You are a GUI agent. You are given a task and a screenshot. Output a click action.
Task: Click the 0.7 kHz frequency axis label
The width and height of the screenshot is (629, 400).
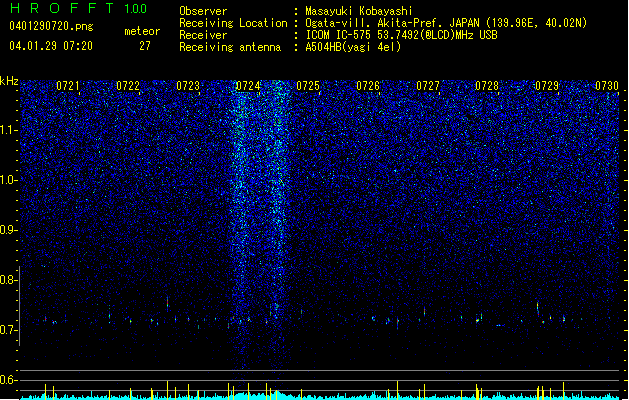(9, 330)
